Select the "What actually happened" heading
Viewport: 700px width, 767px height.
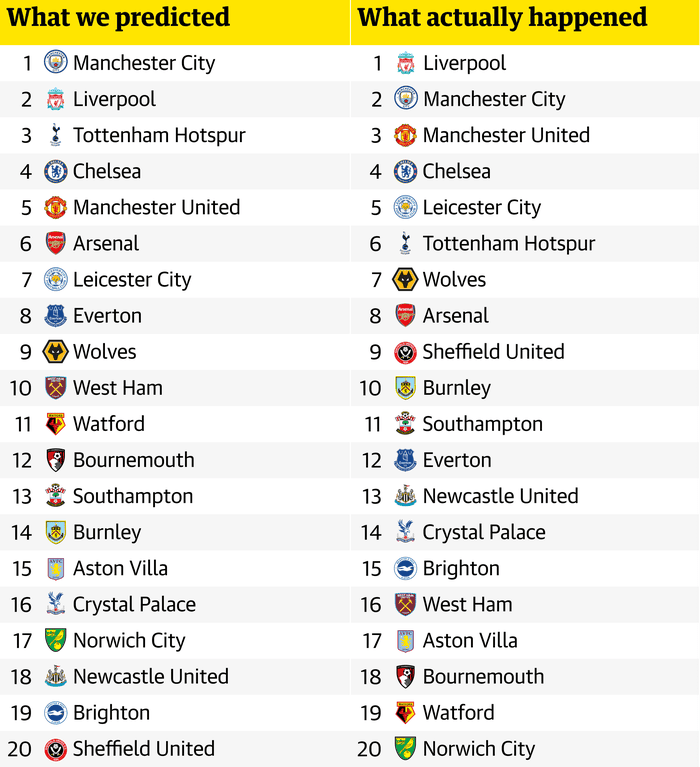point(502,18)
